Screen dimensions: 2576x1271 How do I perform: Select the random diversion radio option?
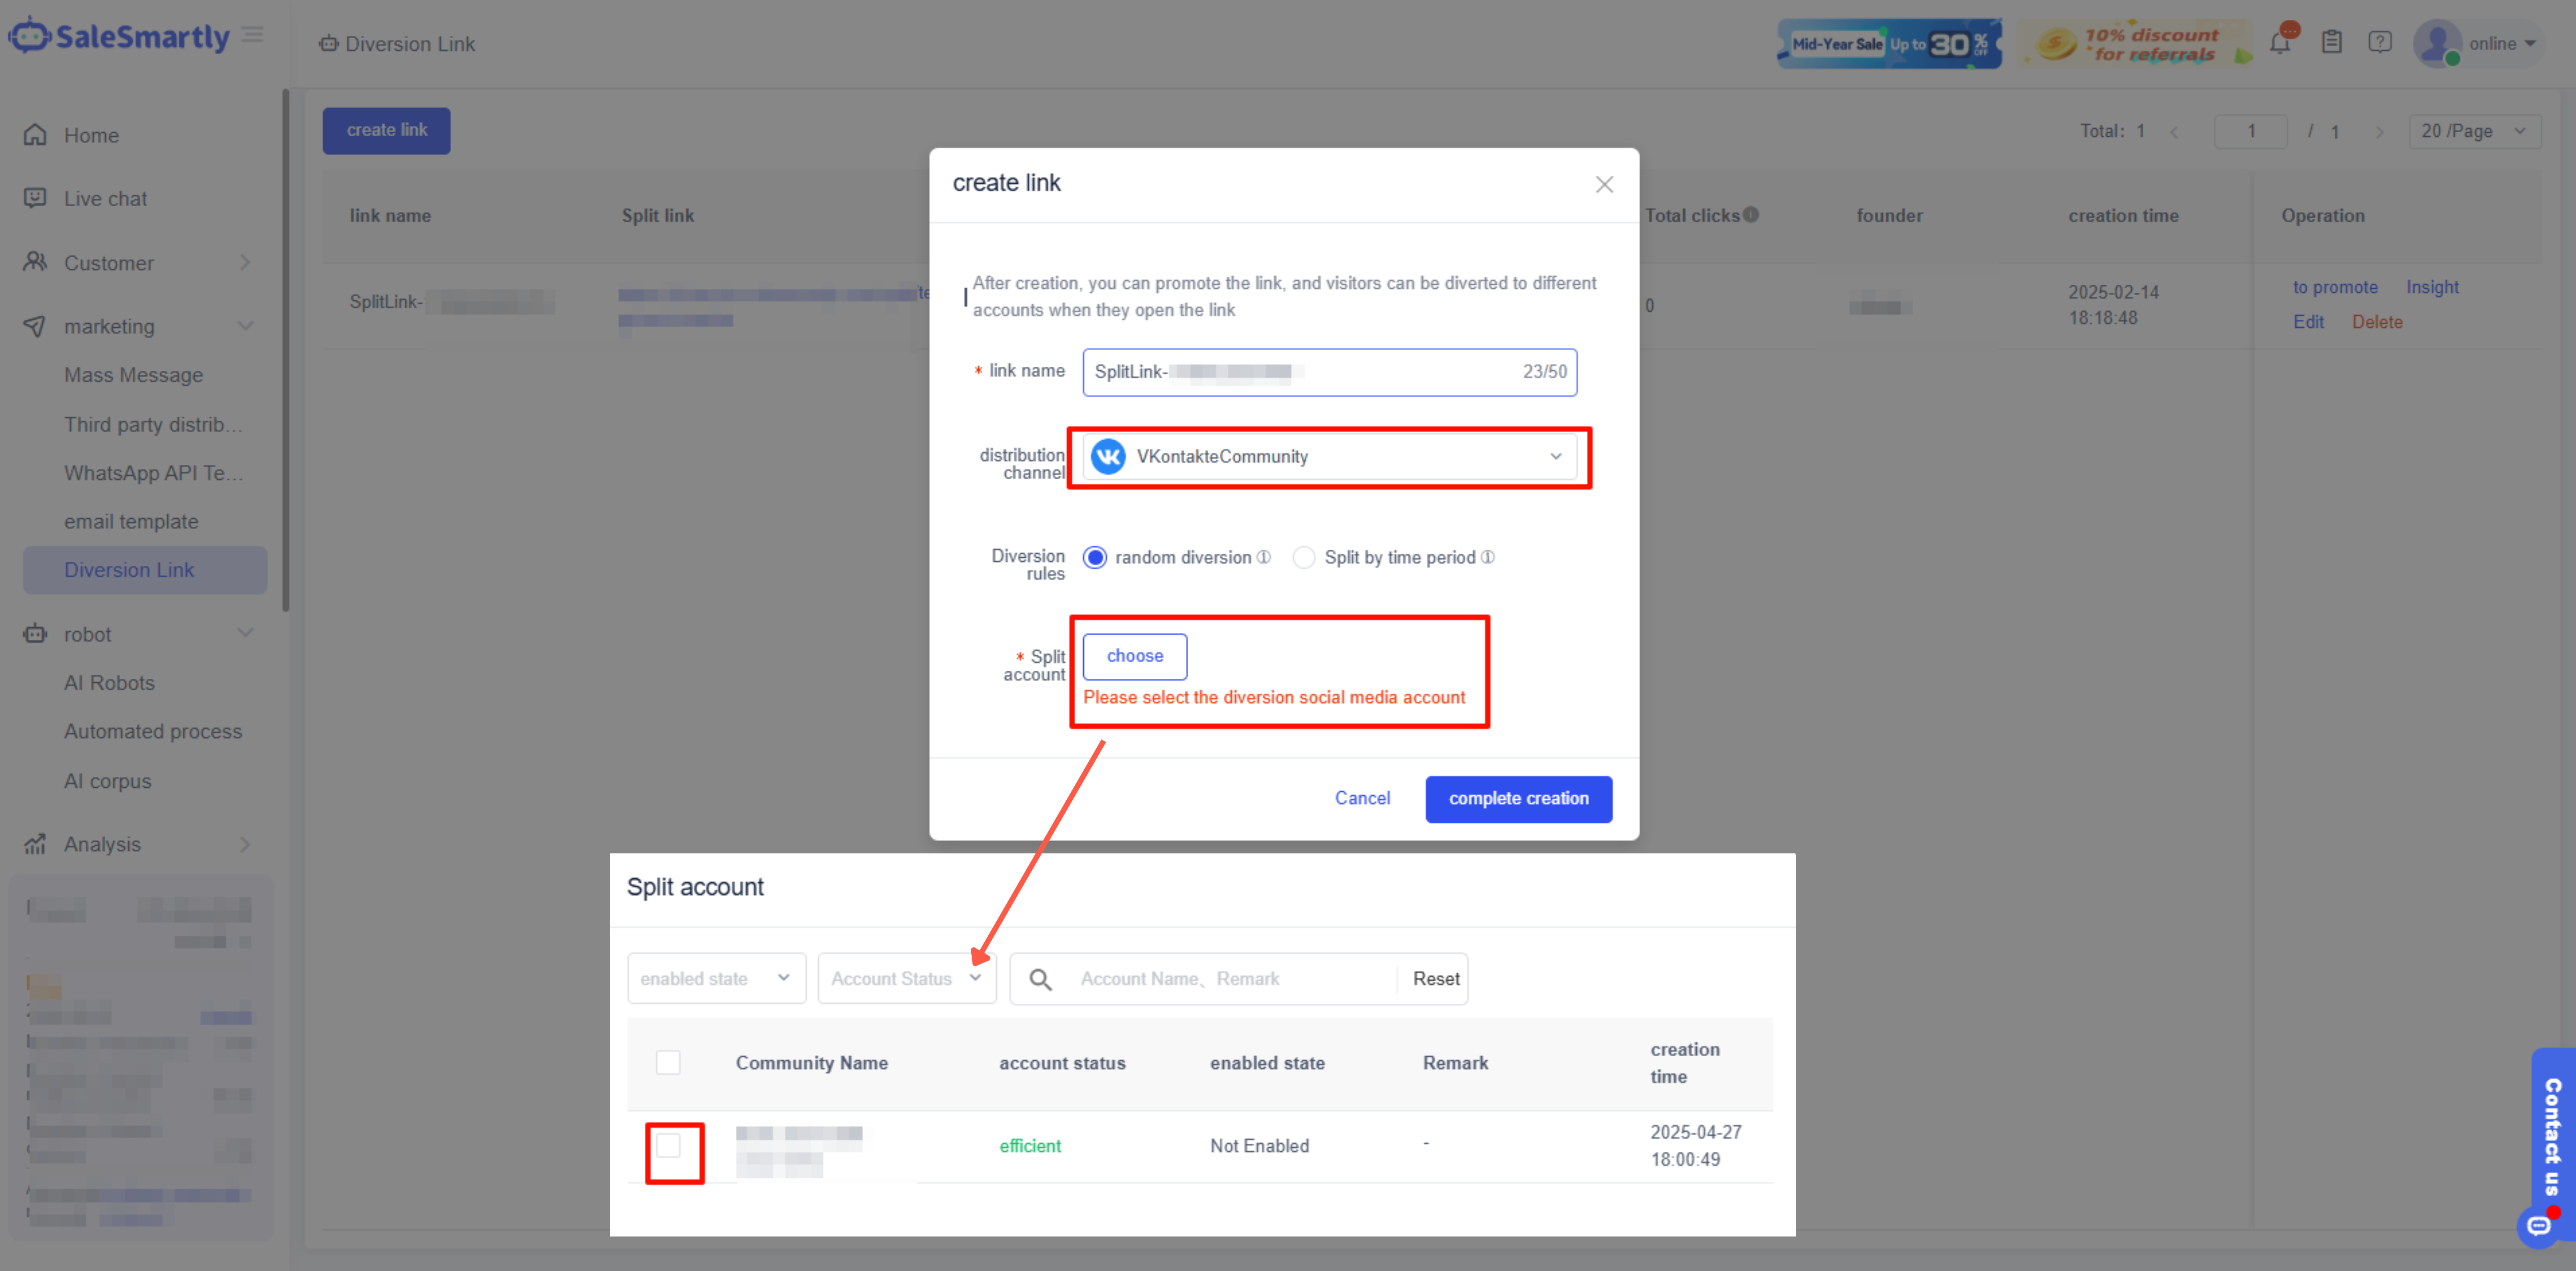(x=1095, y=557)
